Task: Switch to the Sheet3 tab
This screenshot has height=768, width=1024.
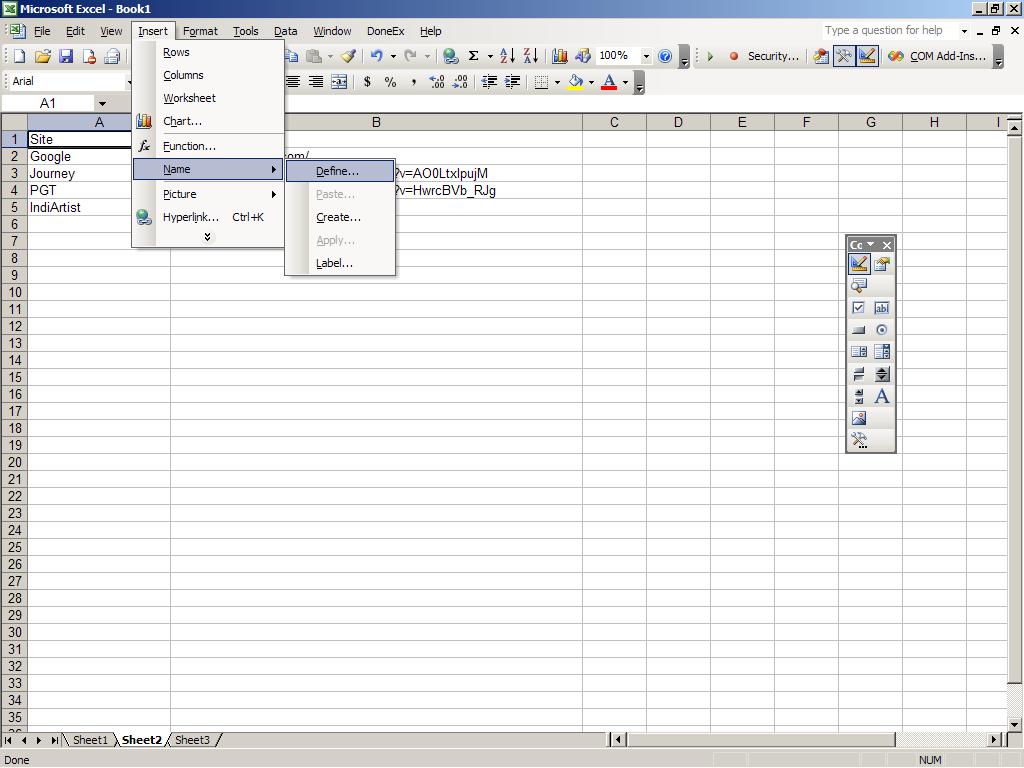Action: 192,740
